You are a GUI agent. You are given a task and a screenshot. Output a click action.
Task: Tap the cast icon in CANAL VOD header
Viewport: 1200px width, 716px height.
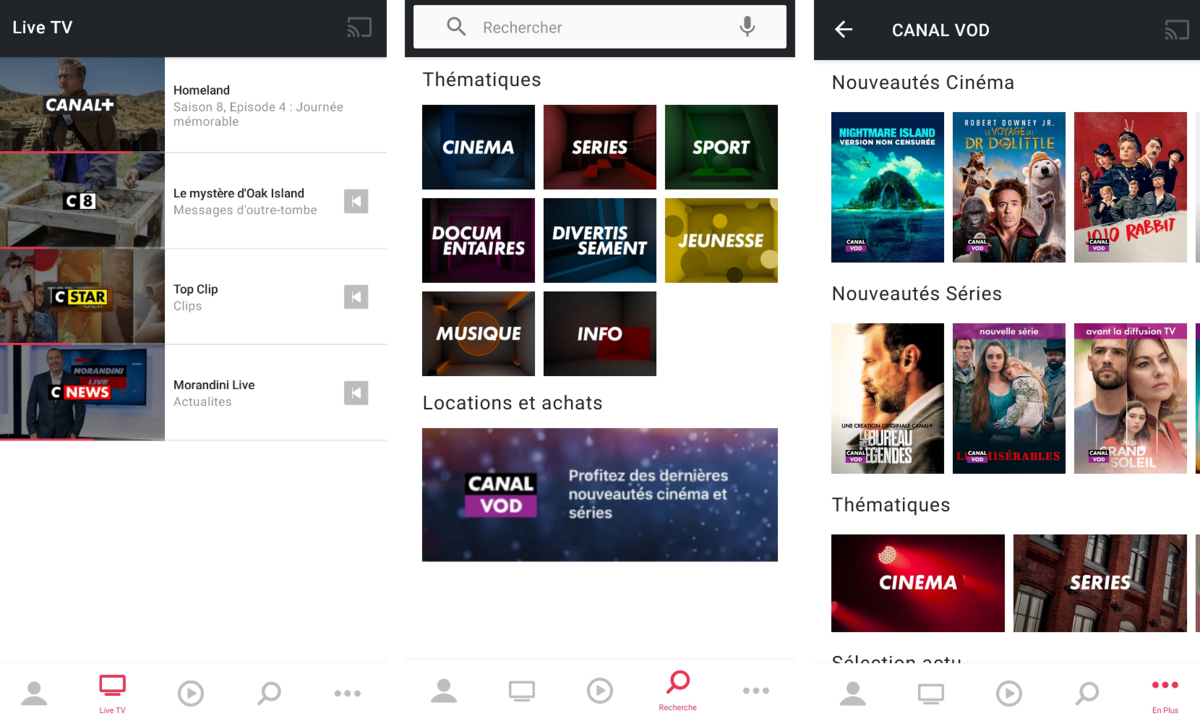coord(1177,30)
